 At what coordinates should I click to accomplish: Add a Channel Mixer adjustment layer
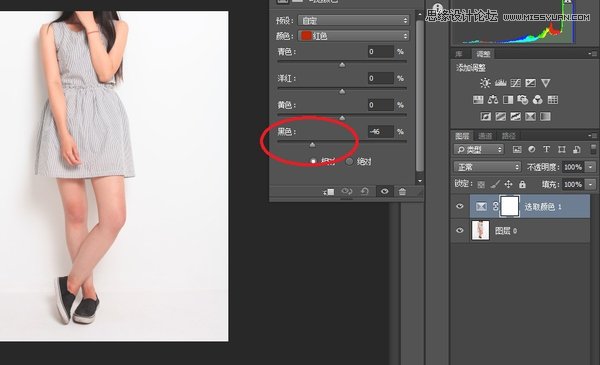coord(538,100)
